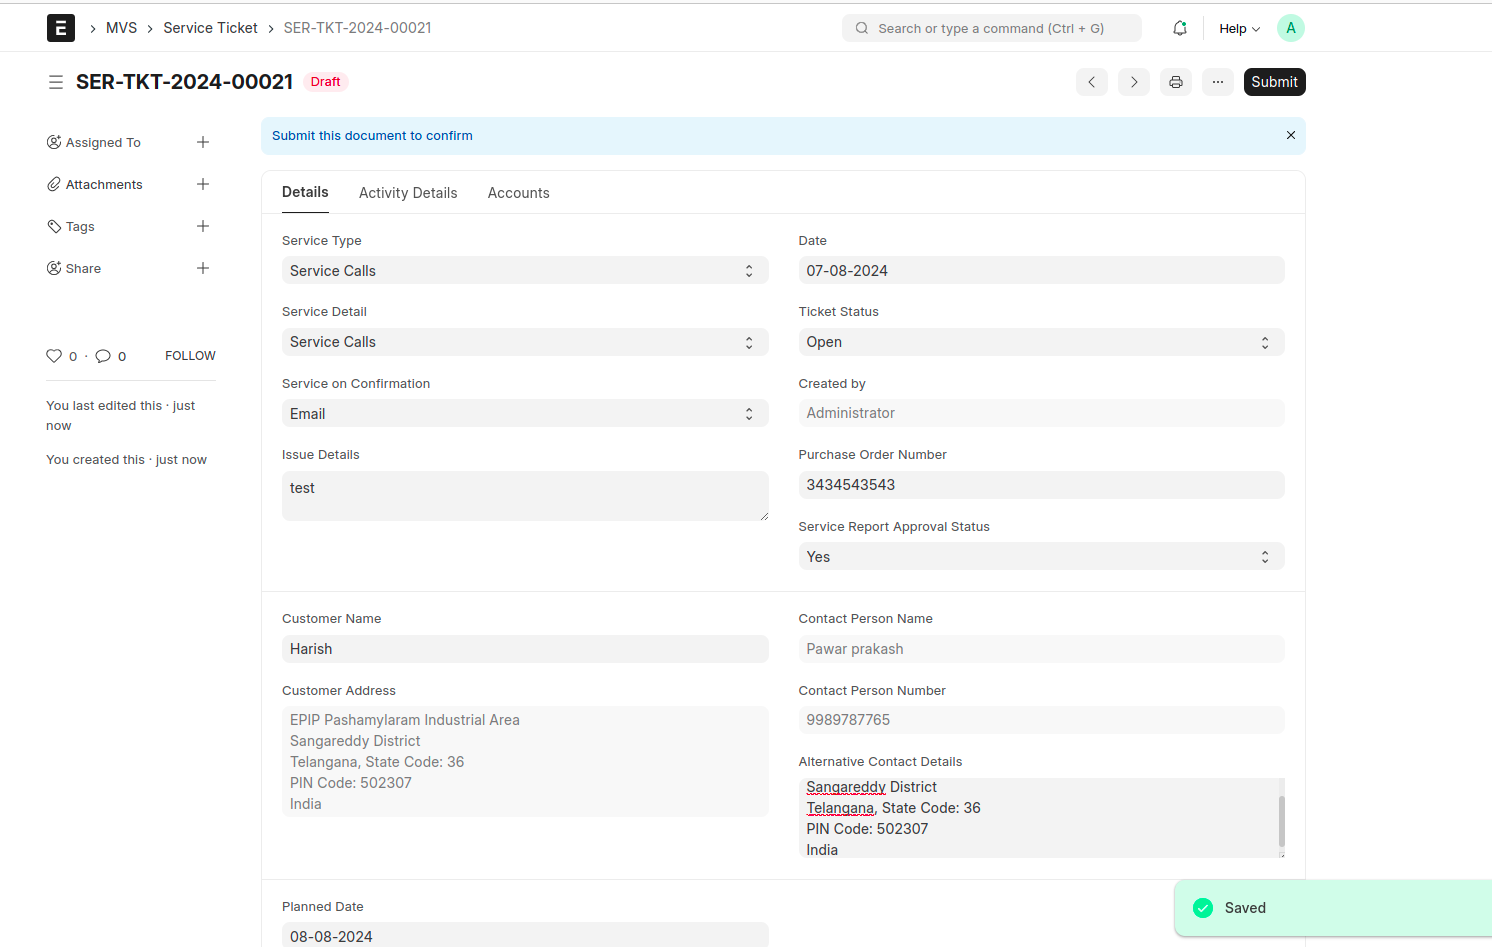
Task: Click the FOLLOW link
Action: point(190,356)
